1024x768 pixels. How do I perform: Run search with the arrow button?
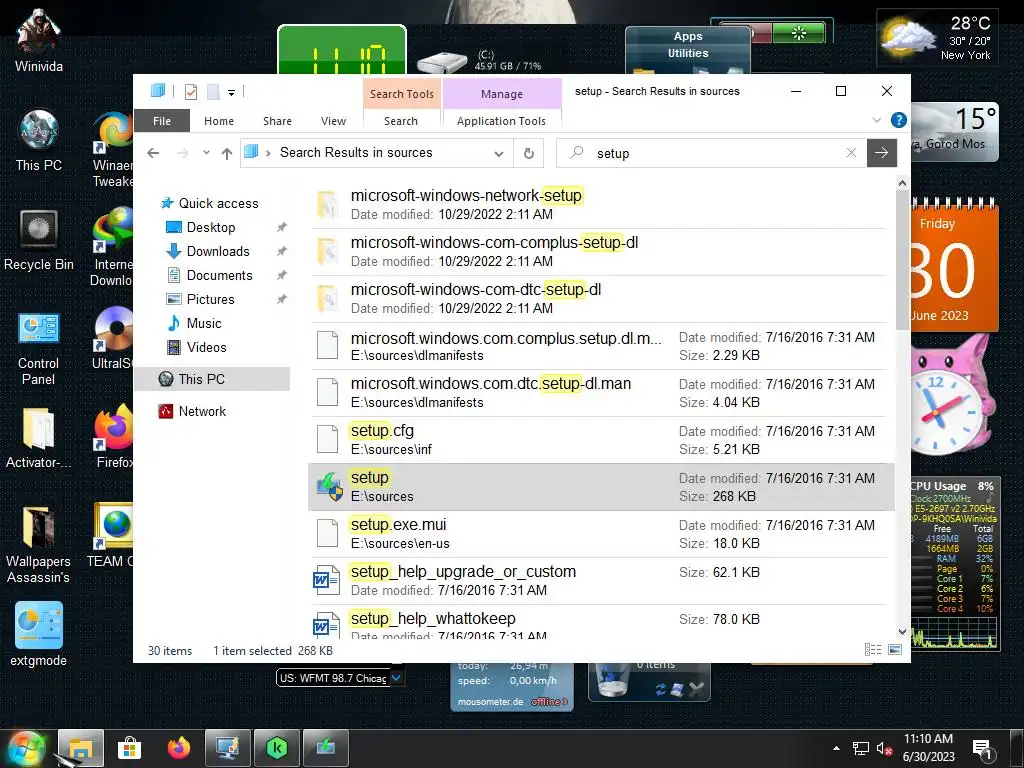882,153
